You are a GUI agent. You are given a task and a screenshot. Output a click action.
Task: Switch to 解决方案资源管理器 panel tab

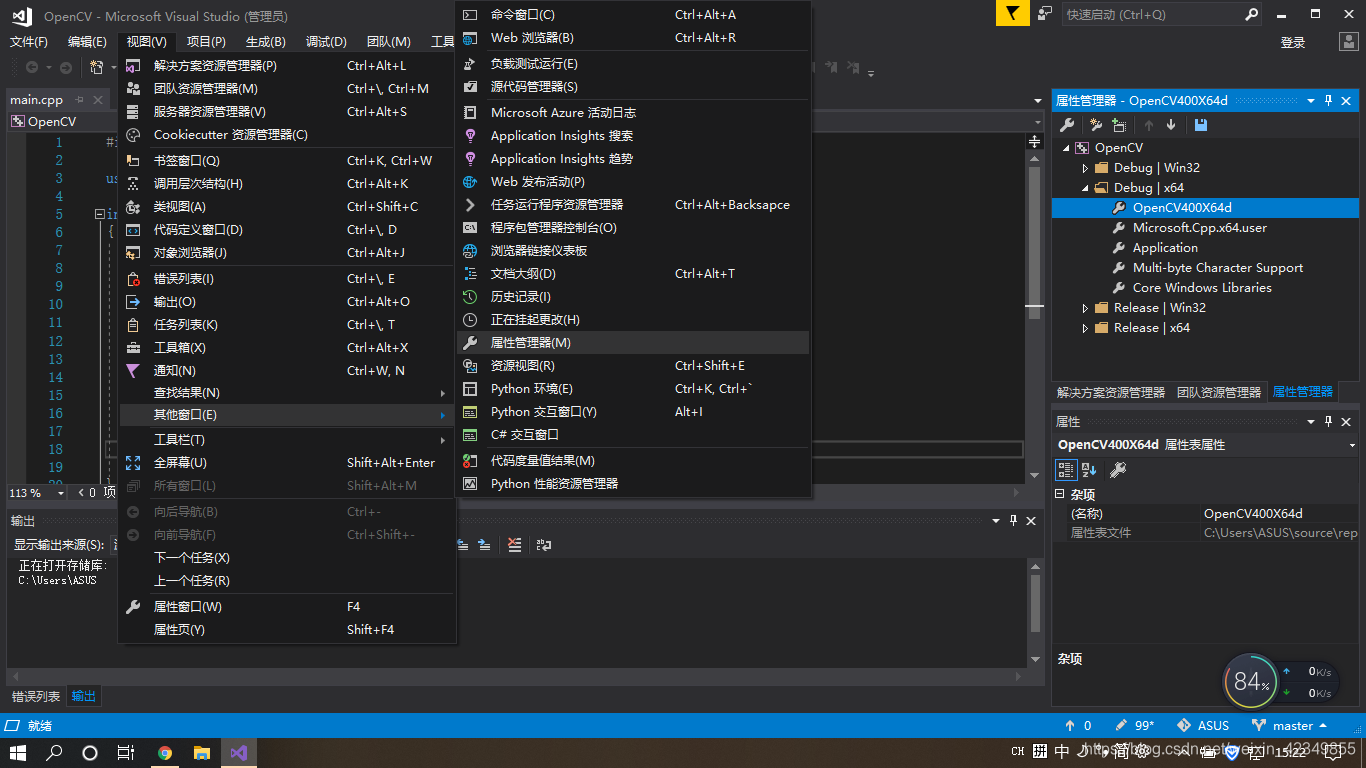[1110, 392]
